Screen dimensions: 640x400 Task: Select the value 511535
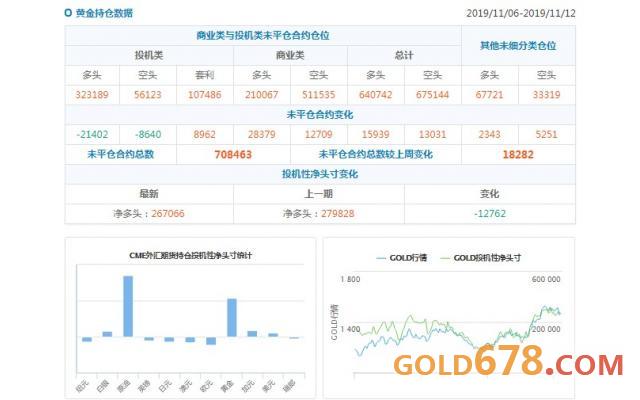[318, 95]
